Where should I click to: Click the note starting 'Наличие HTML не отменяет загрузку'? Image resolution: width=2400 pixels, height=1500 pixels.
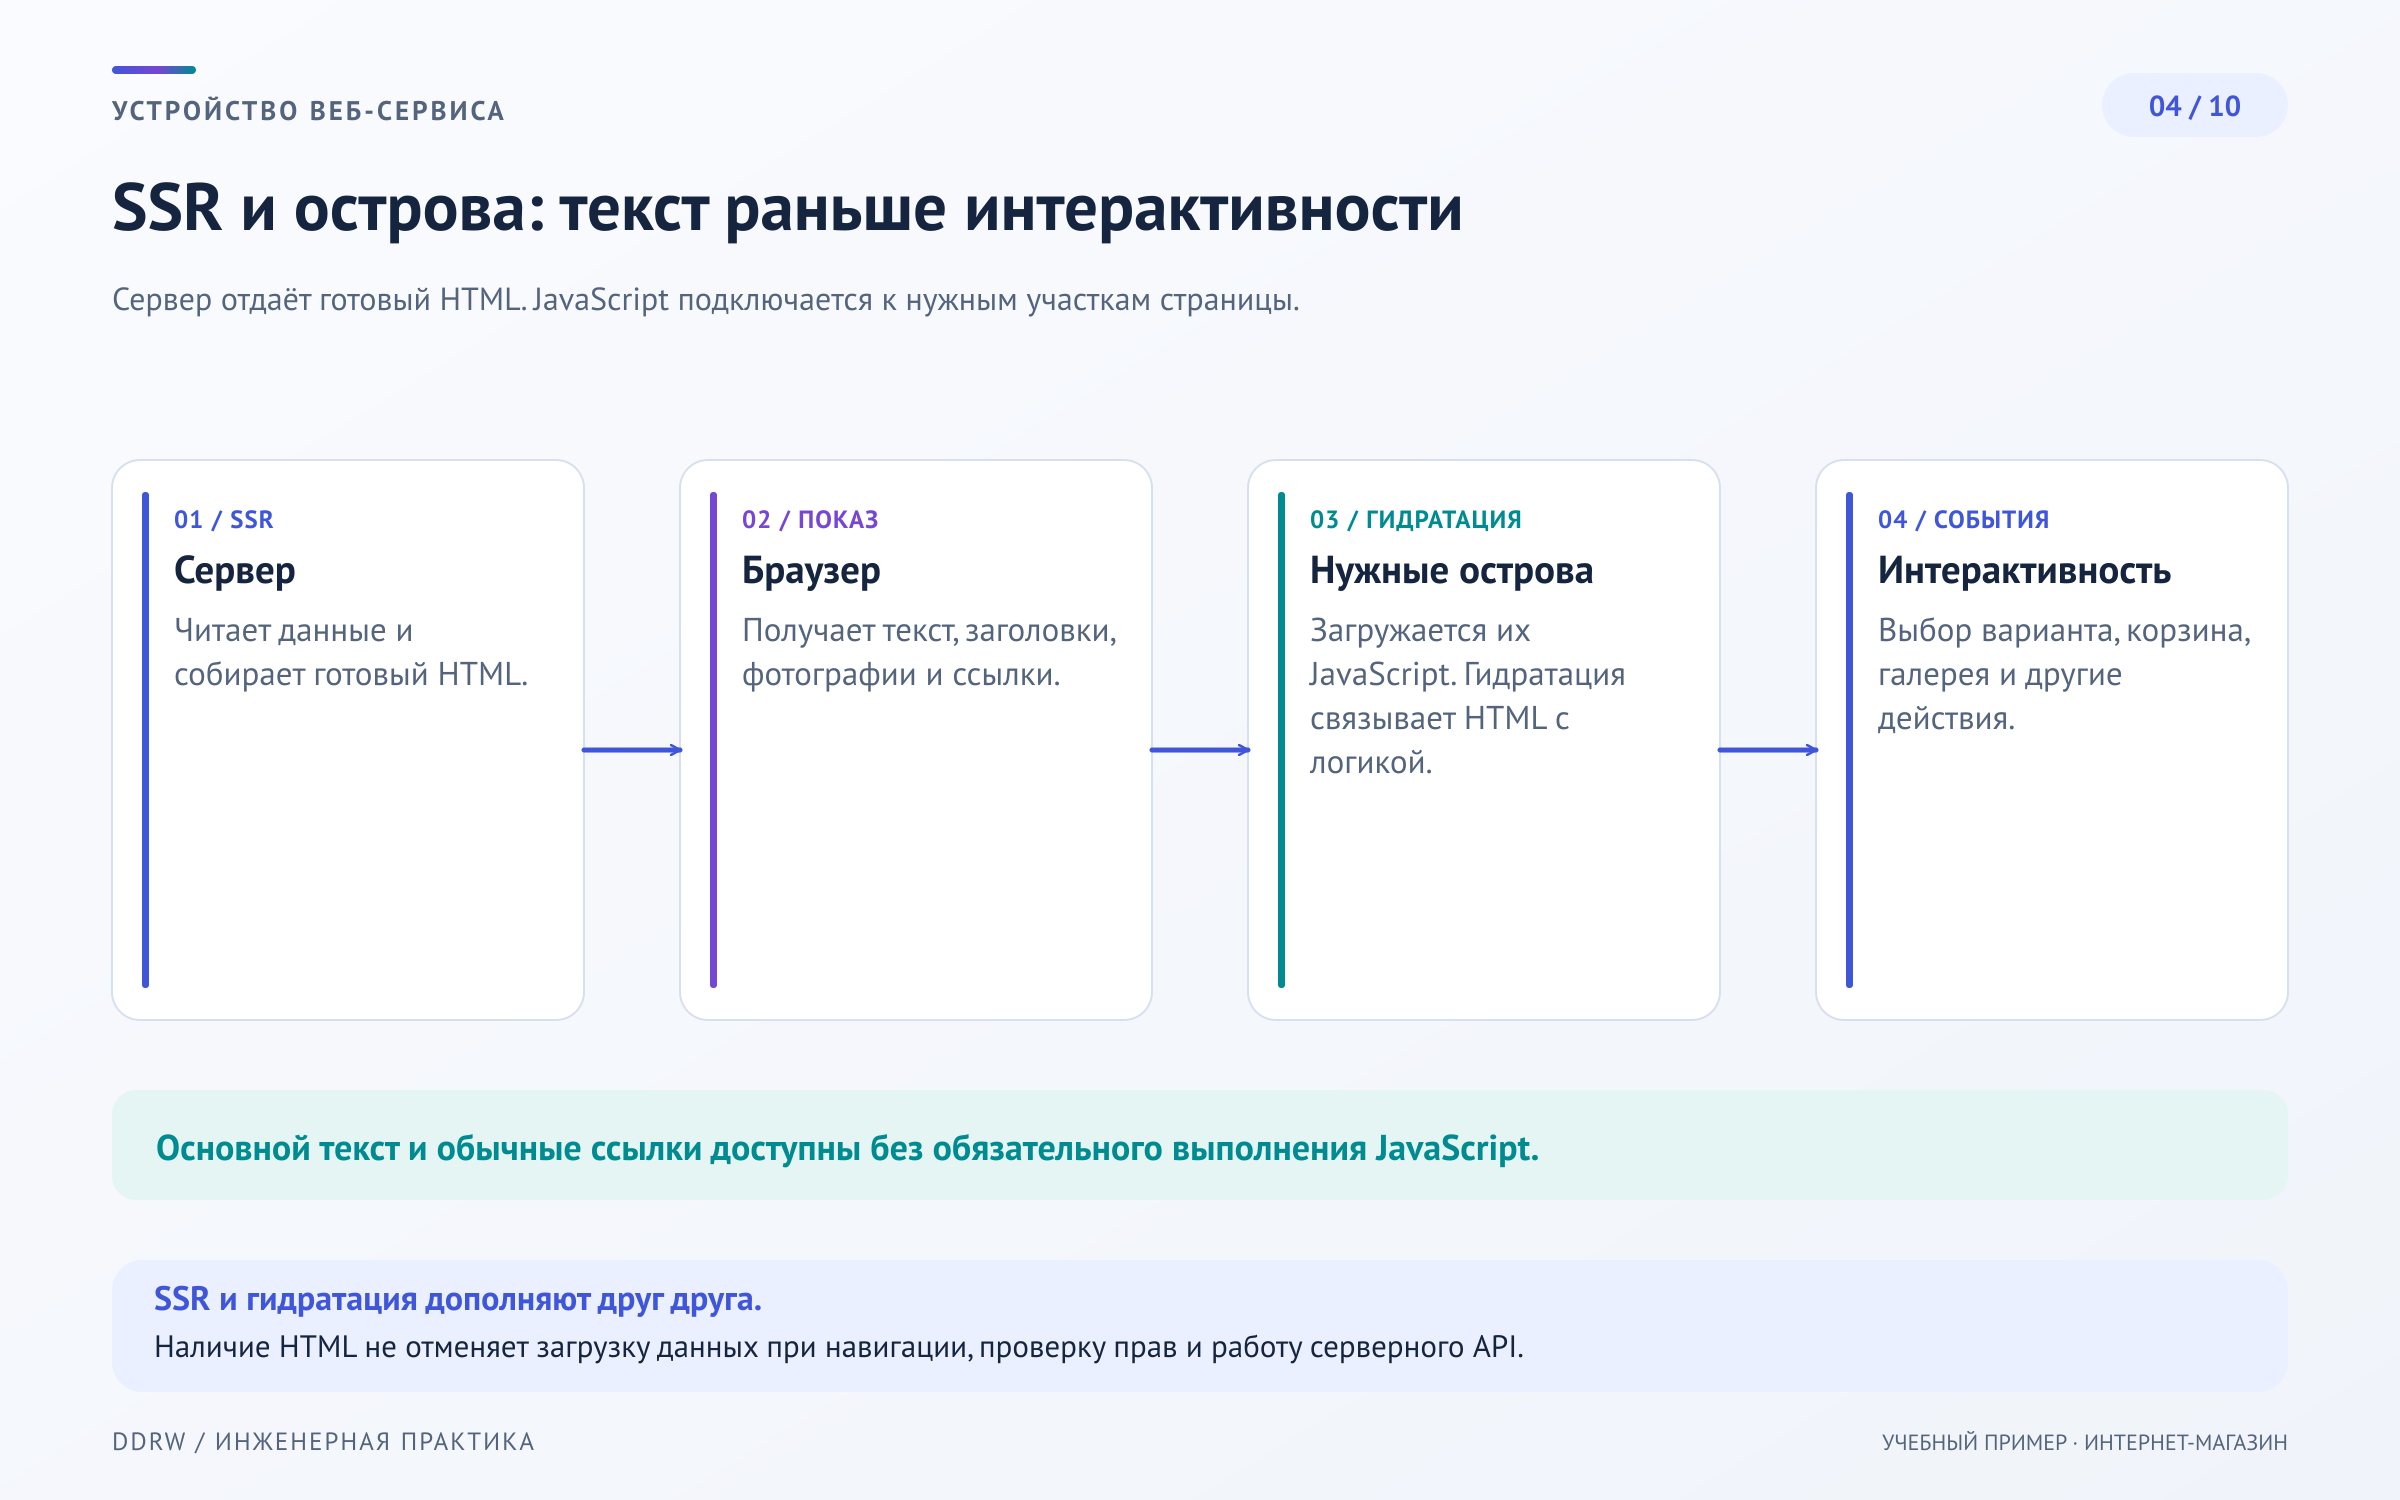838,1348
